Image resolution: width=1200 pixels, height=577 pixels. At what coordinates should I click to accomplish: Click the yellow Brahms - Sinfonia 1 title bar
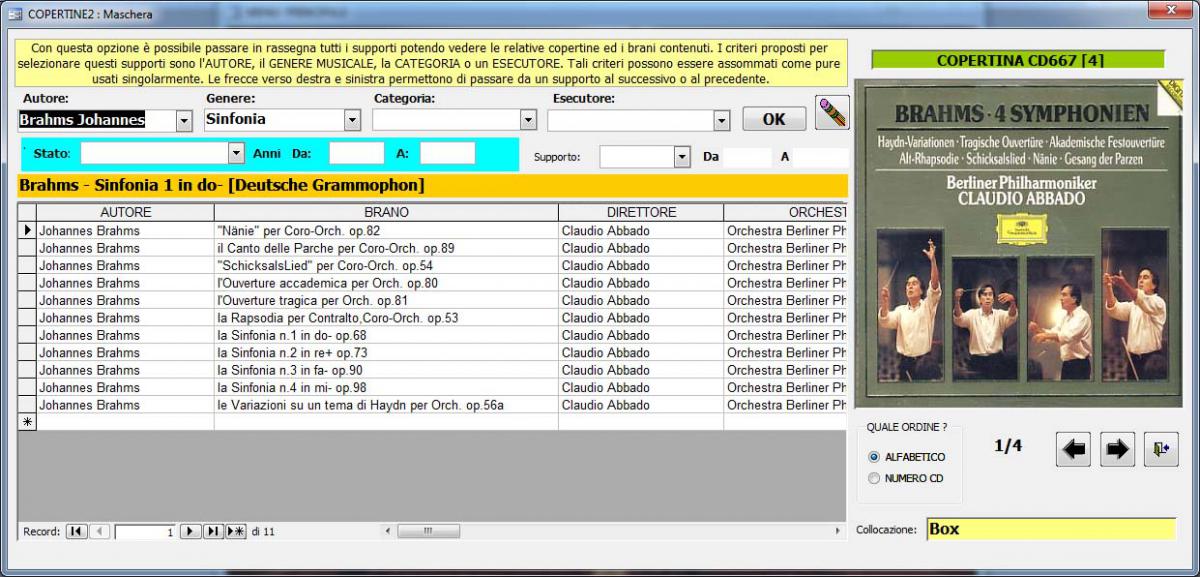coord(432,185)
